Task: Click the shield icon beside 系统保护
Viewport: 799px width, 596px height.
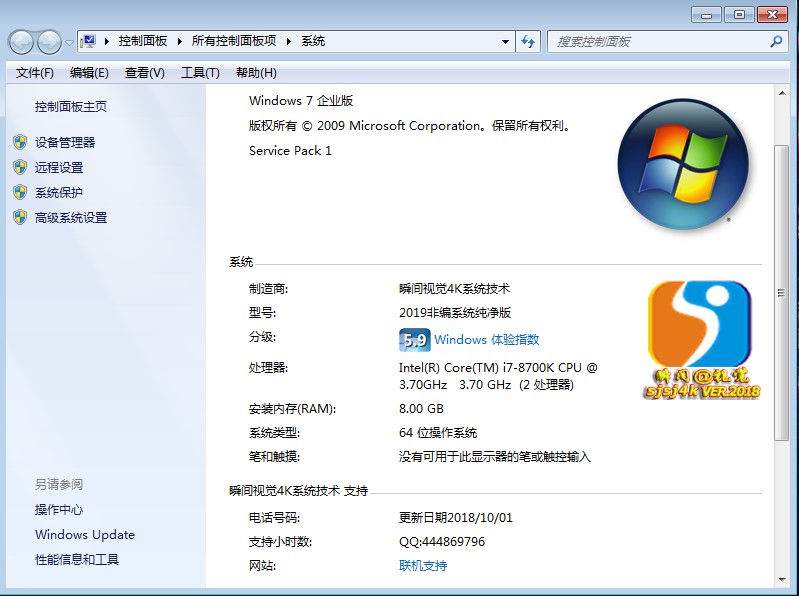Action: pyautogui.click(x=20, y=192)
